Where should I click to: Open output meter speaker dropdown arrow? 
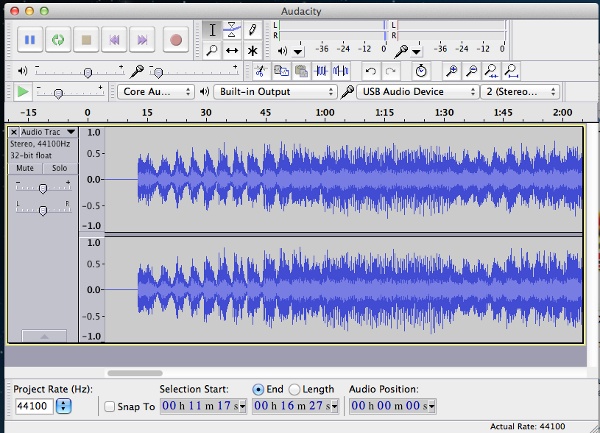click(298, 51)
